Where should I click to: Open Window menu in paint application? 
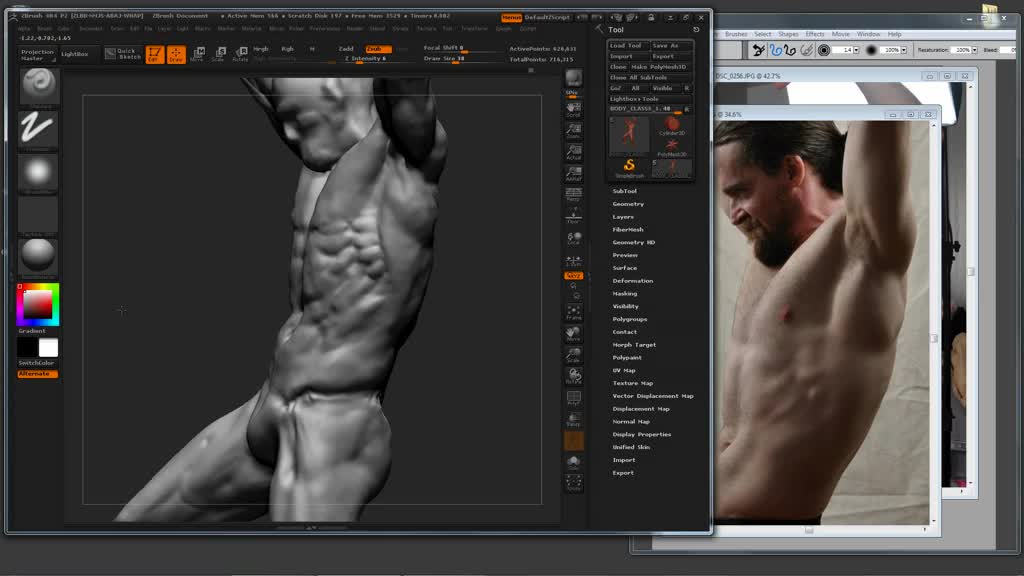point(868,34)
